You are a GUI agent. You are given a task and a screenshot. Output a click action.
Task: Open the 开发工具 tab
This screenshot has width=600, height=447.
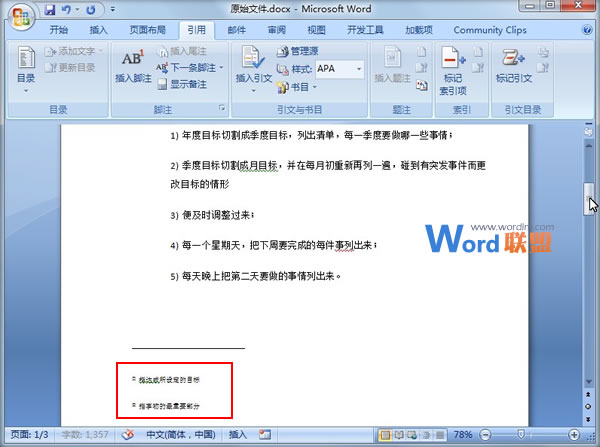click(x=365, y=30)
